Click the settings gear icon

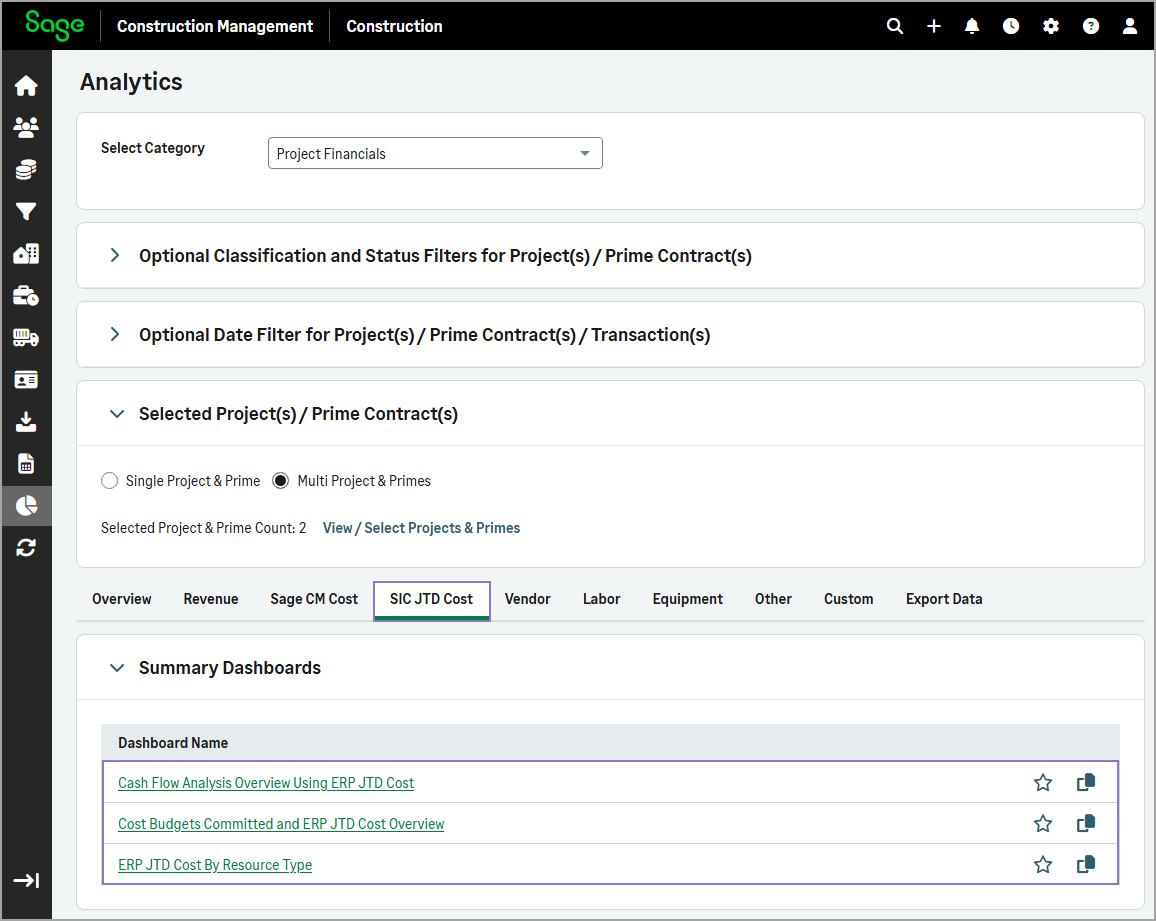1051,26
